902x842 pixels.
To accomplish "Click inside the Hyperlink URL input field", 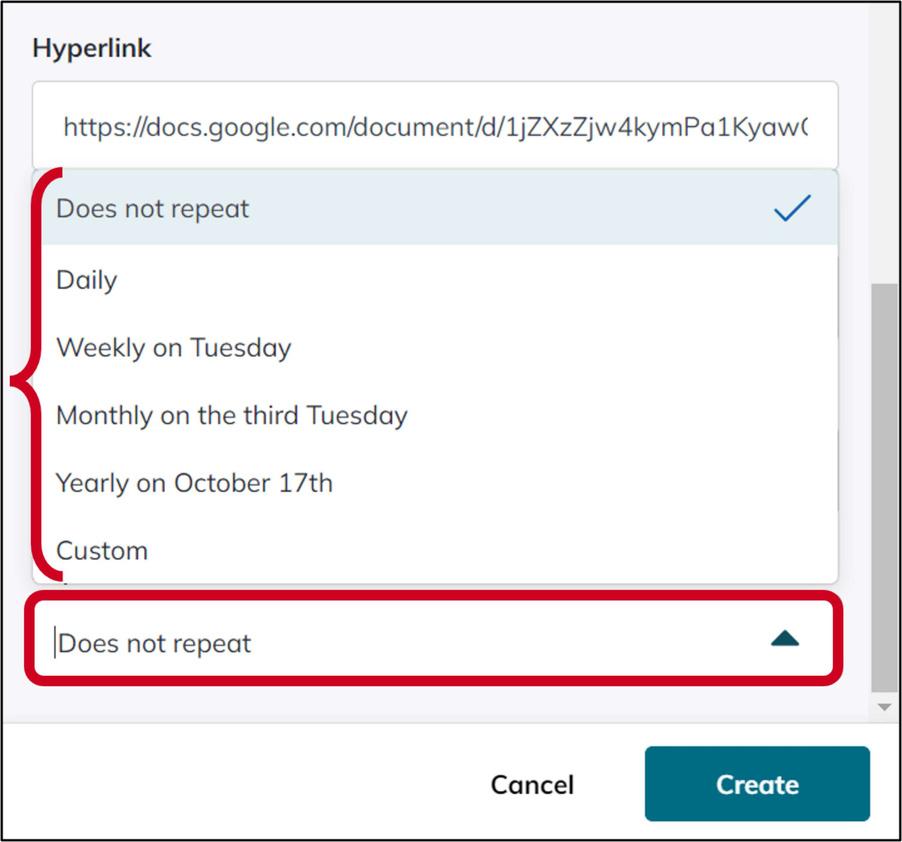I will tap(435, 126).
